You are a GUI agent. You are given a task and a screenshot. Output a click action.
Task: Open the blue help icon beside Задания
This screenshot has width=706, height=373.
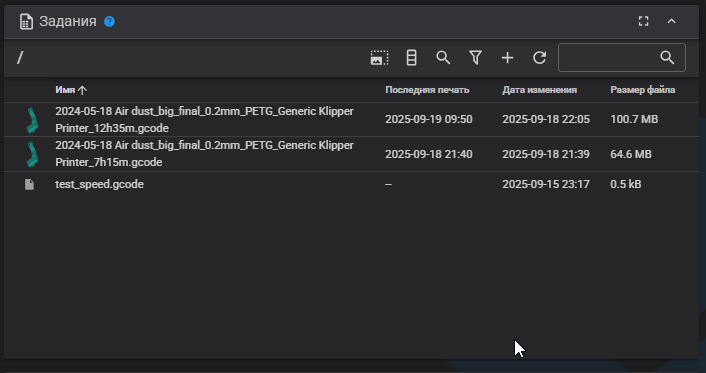click(109, 21)
